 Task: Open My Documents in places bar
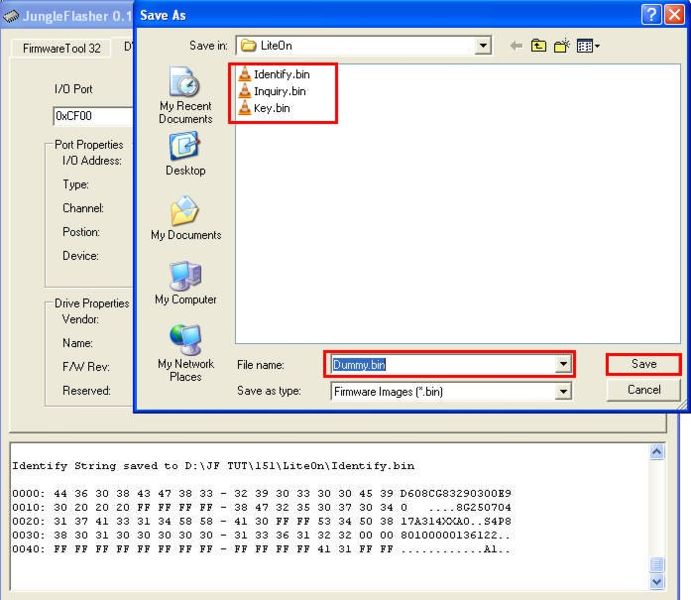pyautogui.click(x=186, y=218)
